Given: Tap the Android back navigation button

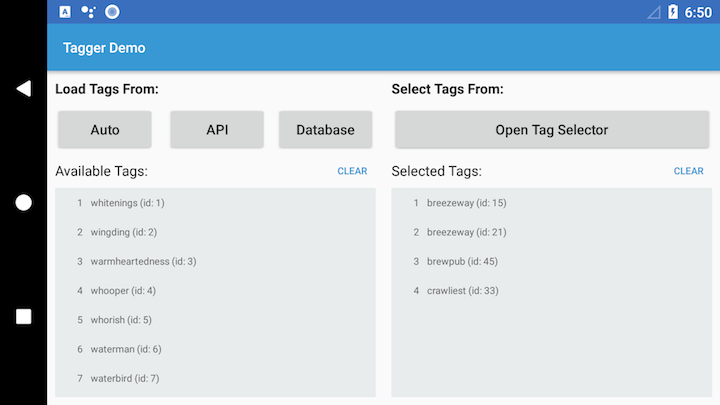Looking at the screenshot, I should coord(24,89).
